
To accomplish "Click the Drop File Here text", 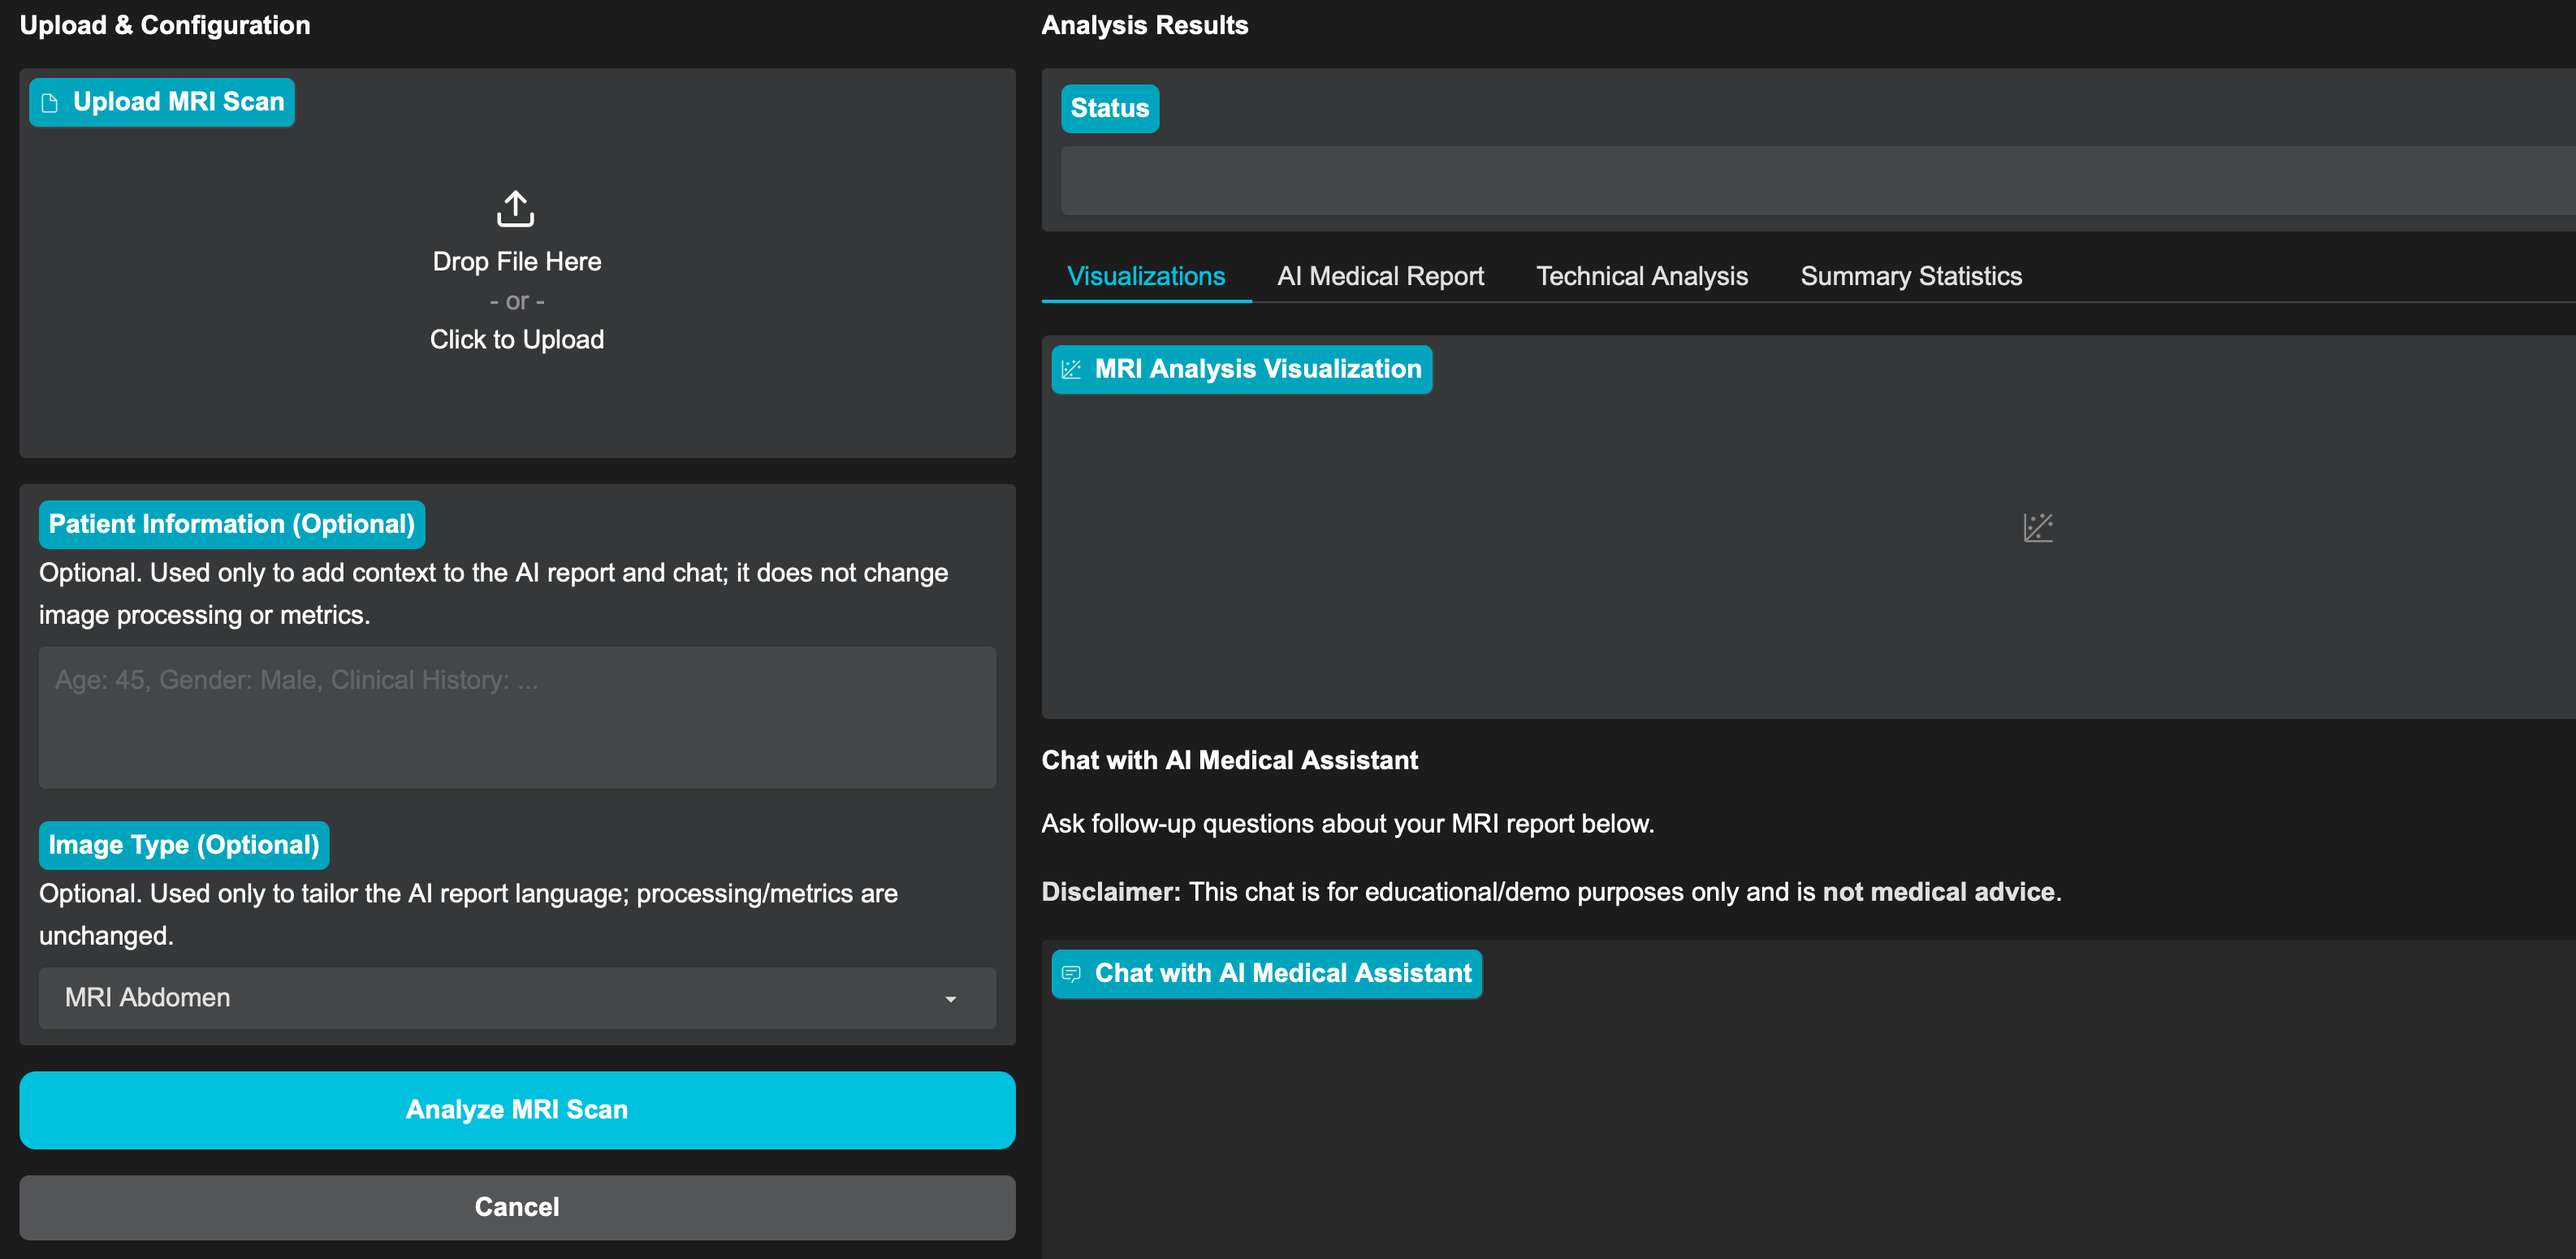I will (517, 261).
